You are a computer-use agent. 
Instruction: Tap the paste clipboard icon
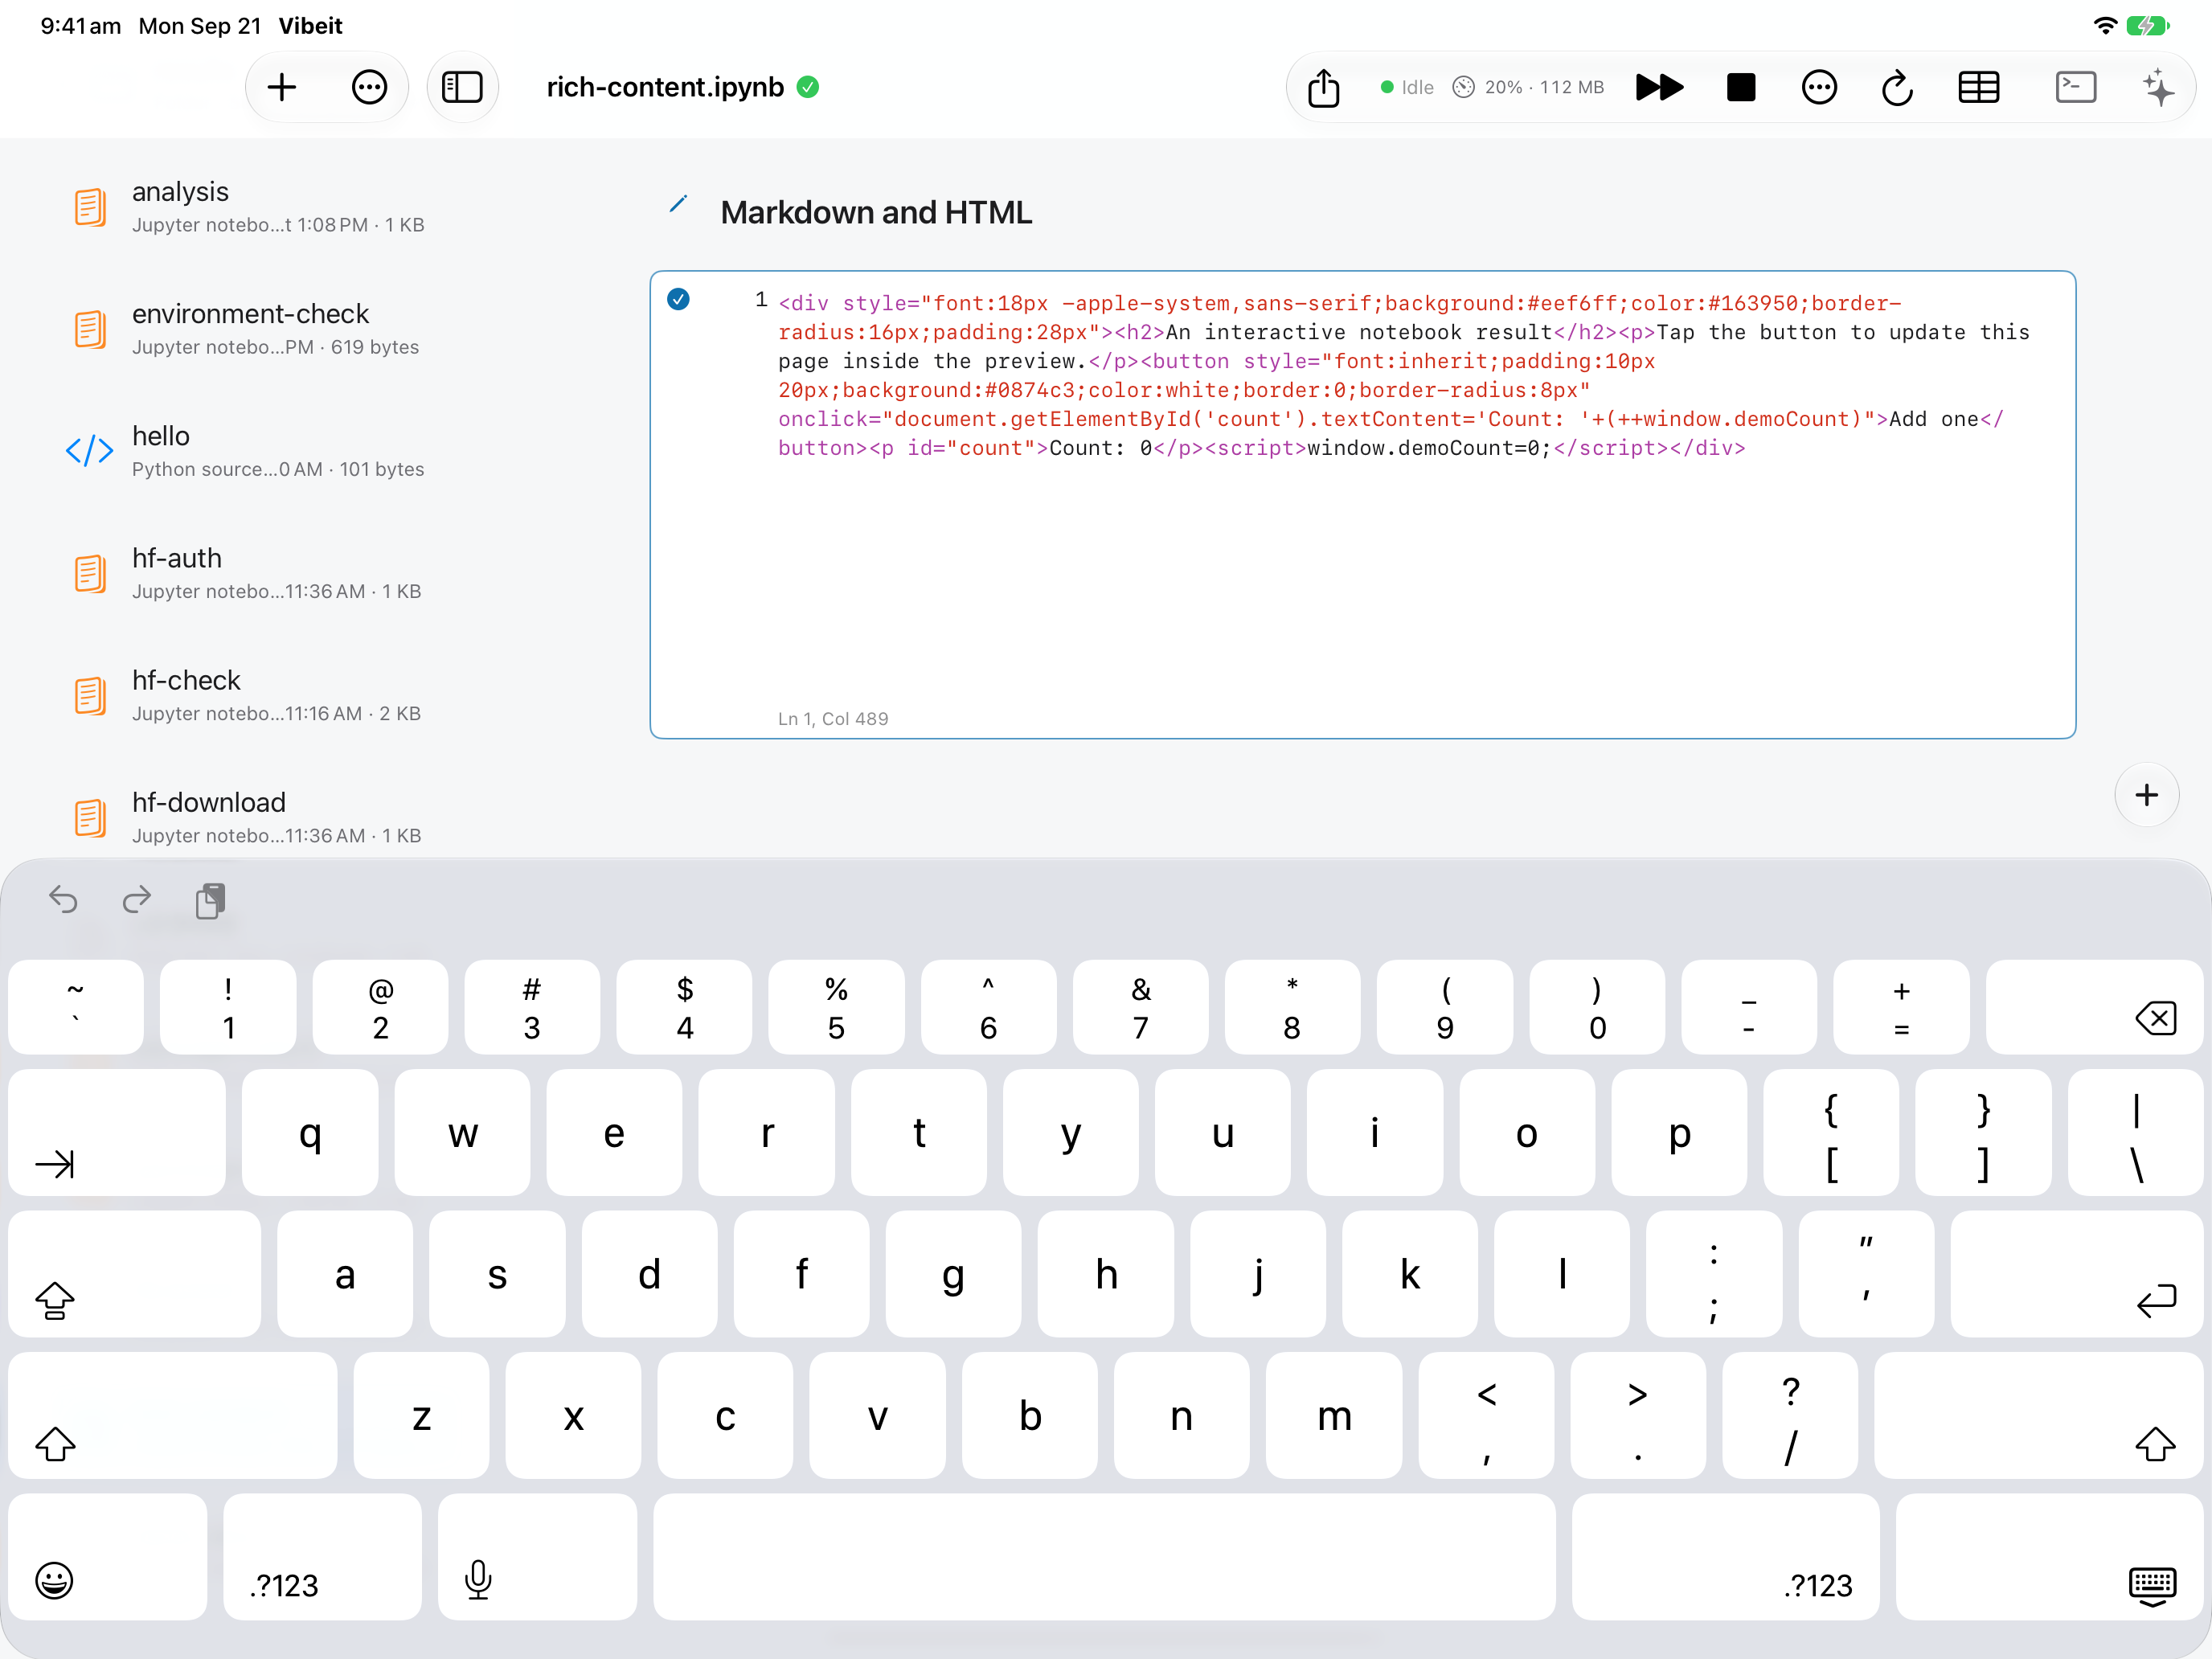[x=211, y=900]
